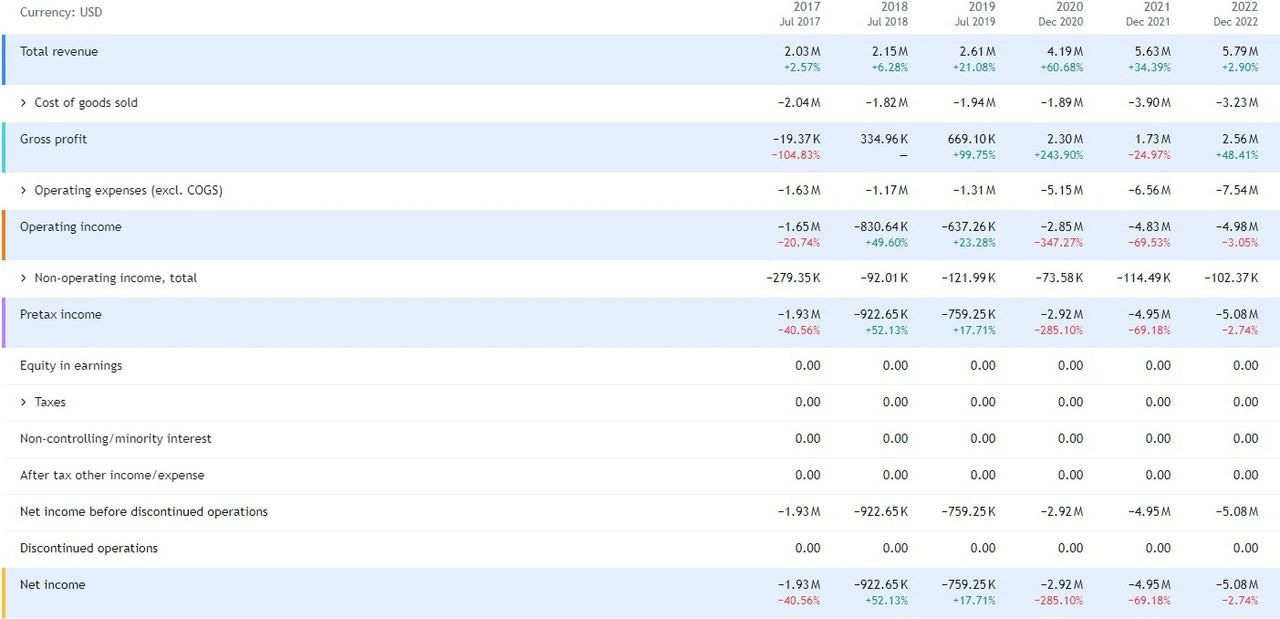Click Cost of goods sold −2.04M value
Viewport: 1280px width, 619px height.
[799, 103]
